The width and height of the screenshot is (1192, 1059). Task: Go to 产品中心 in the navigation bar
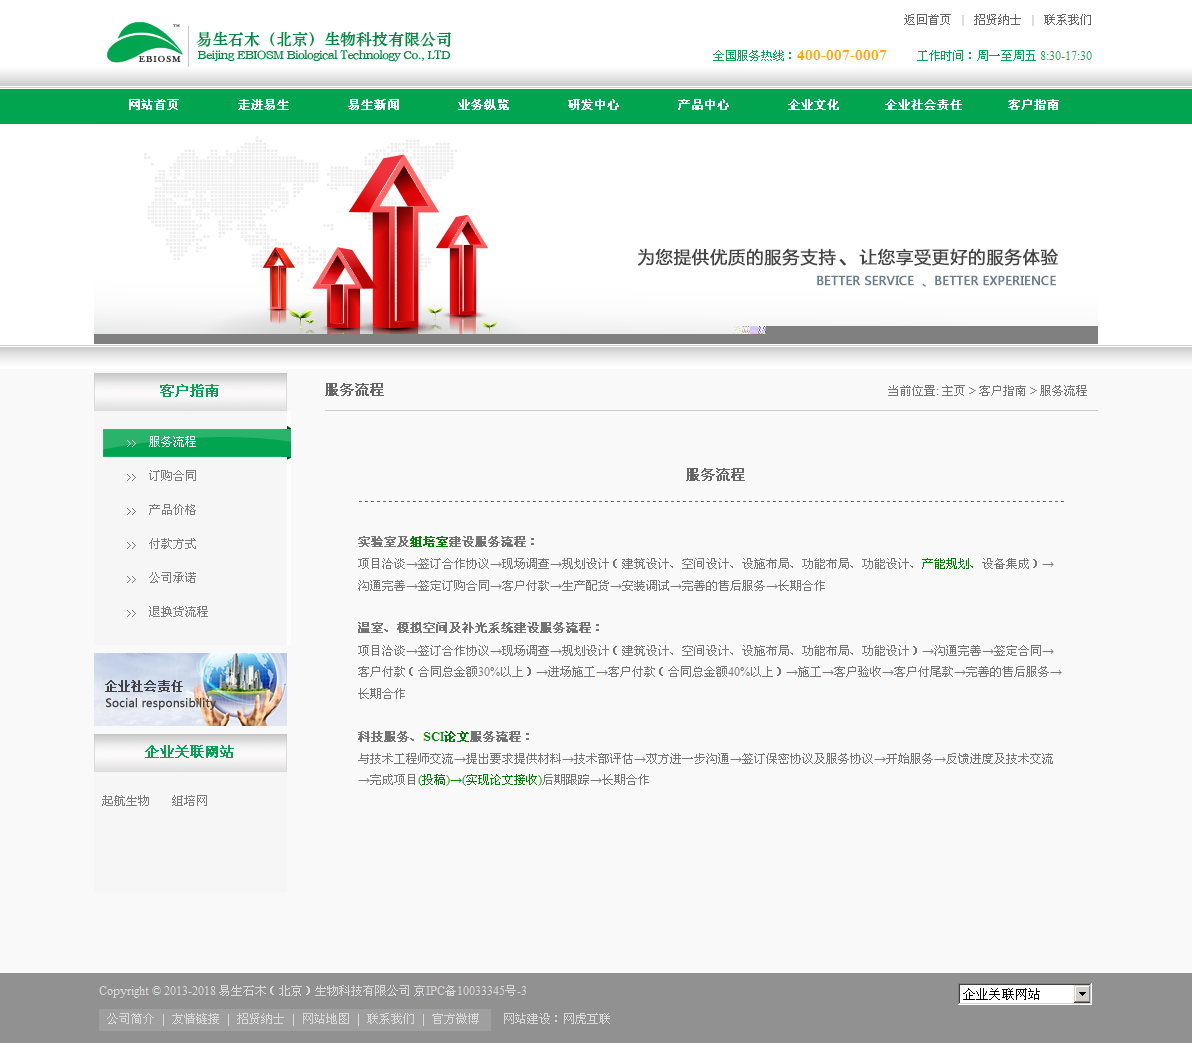(703, 105)
